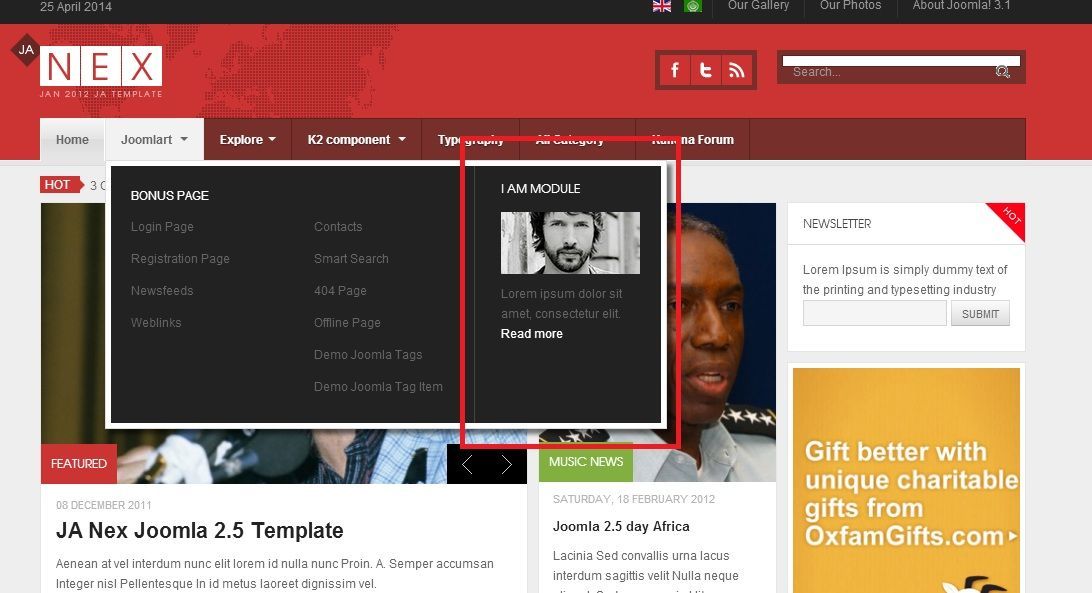
Task: Open the Demo Joomla Tag Item link
Action: tap(378, 387)
